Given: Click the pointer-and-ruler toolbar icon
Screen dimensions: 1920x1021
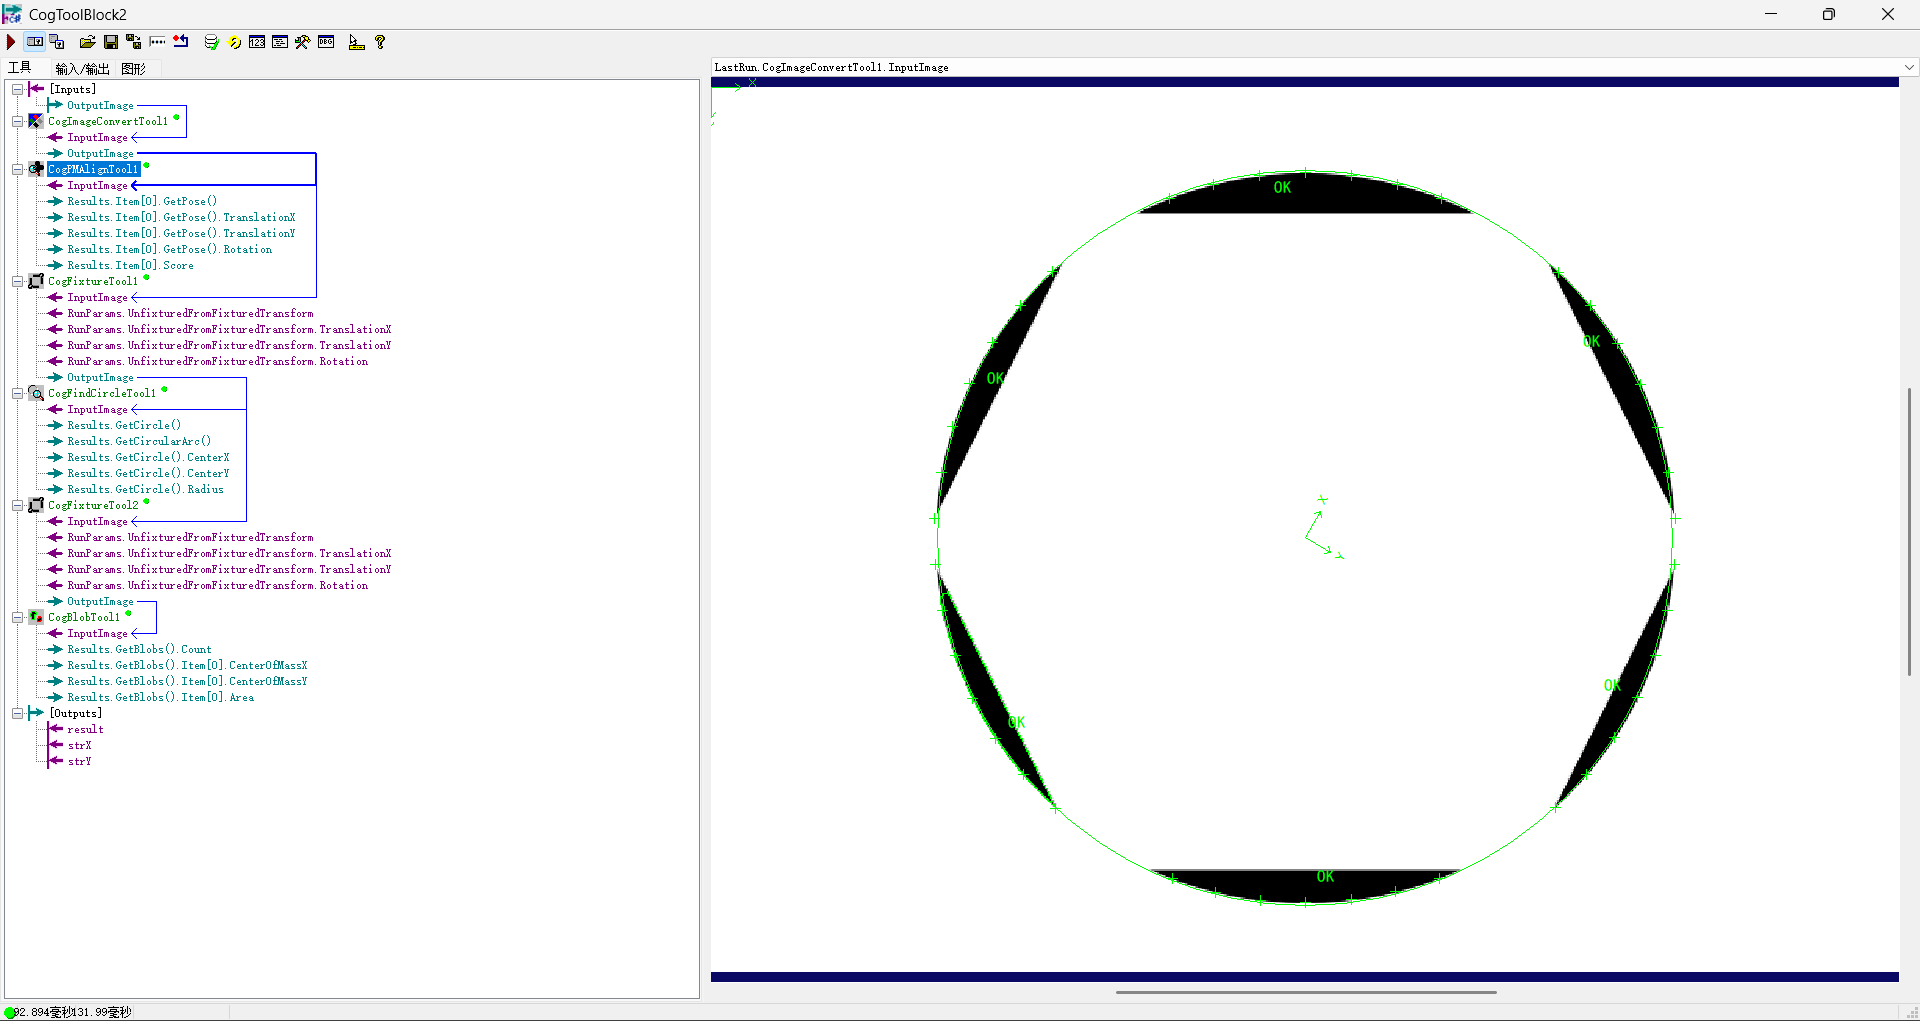Looking at the screenshot, I should tap(356, 42).
